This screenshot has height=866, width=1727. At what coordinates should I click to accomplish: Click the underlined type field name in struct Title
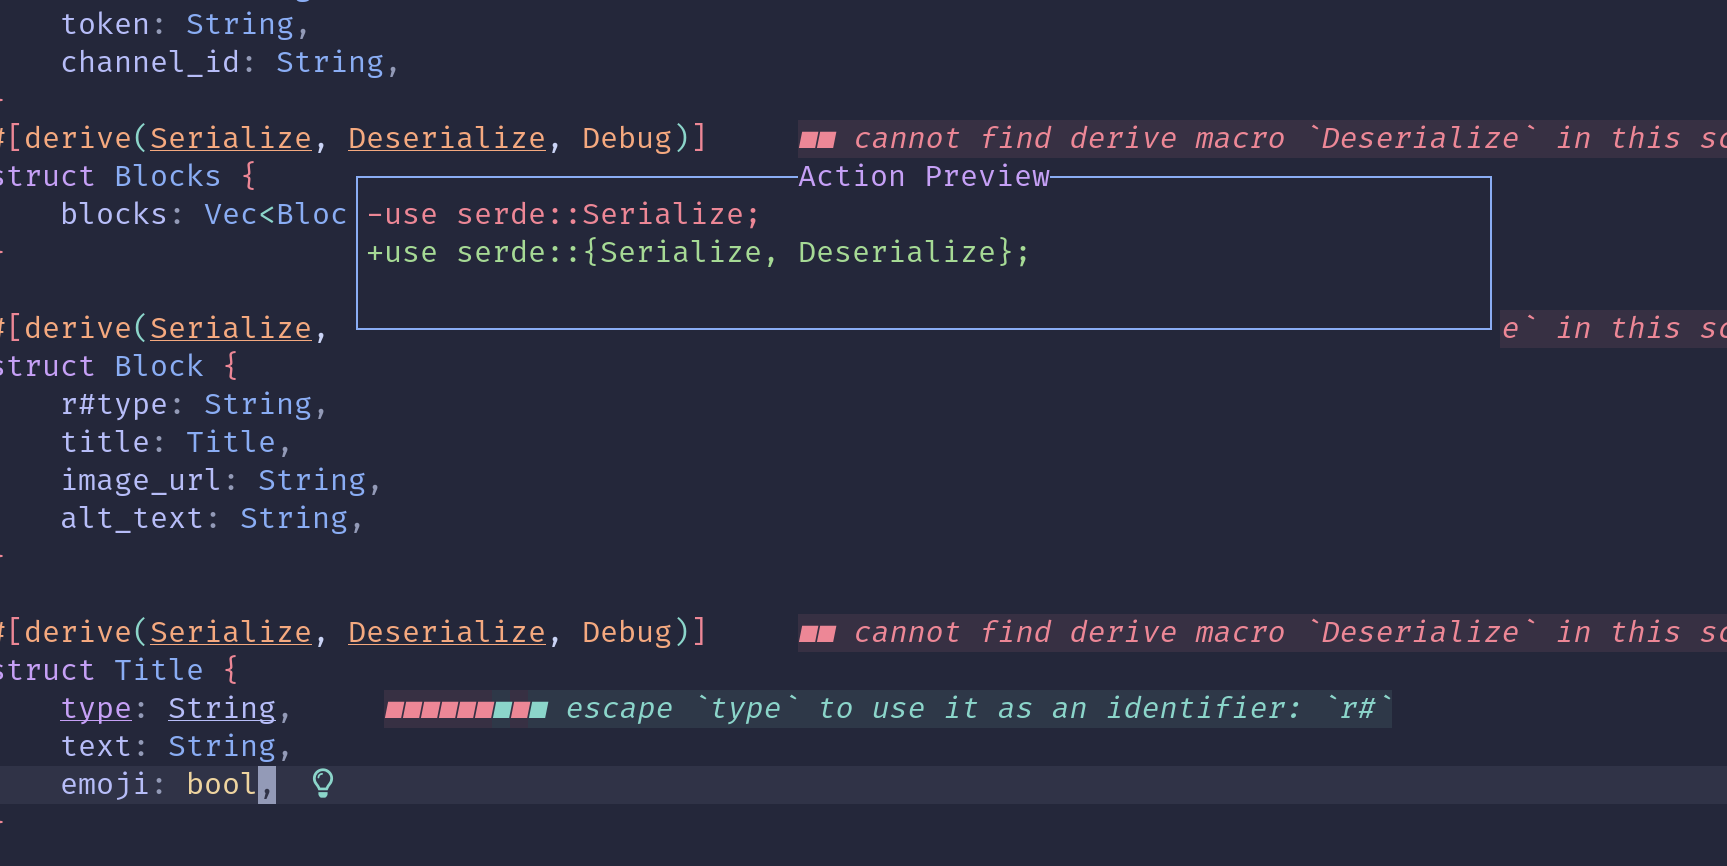coord(95,708)
